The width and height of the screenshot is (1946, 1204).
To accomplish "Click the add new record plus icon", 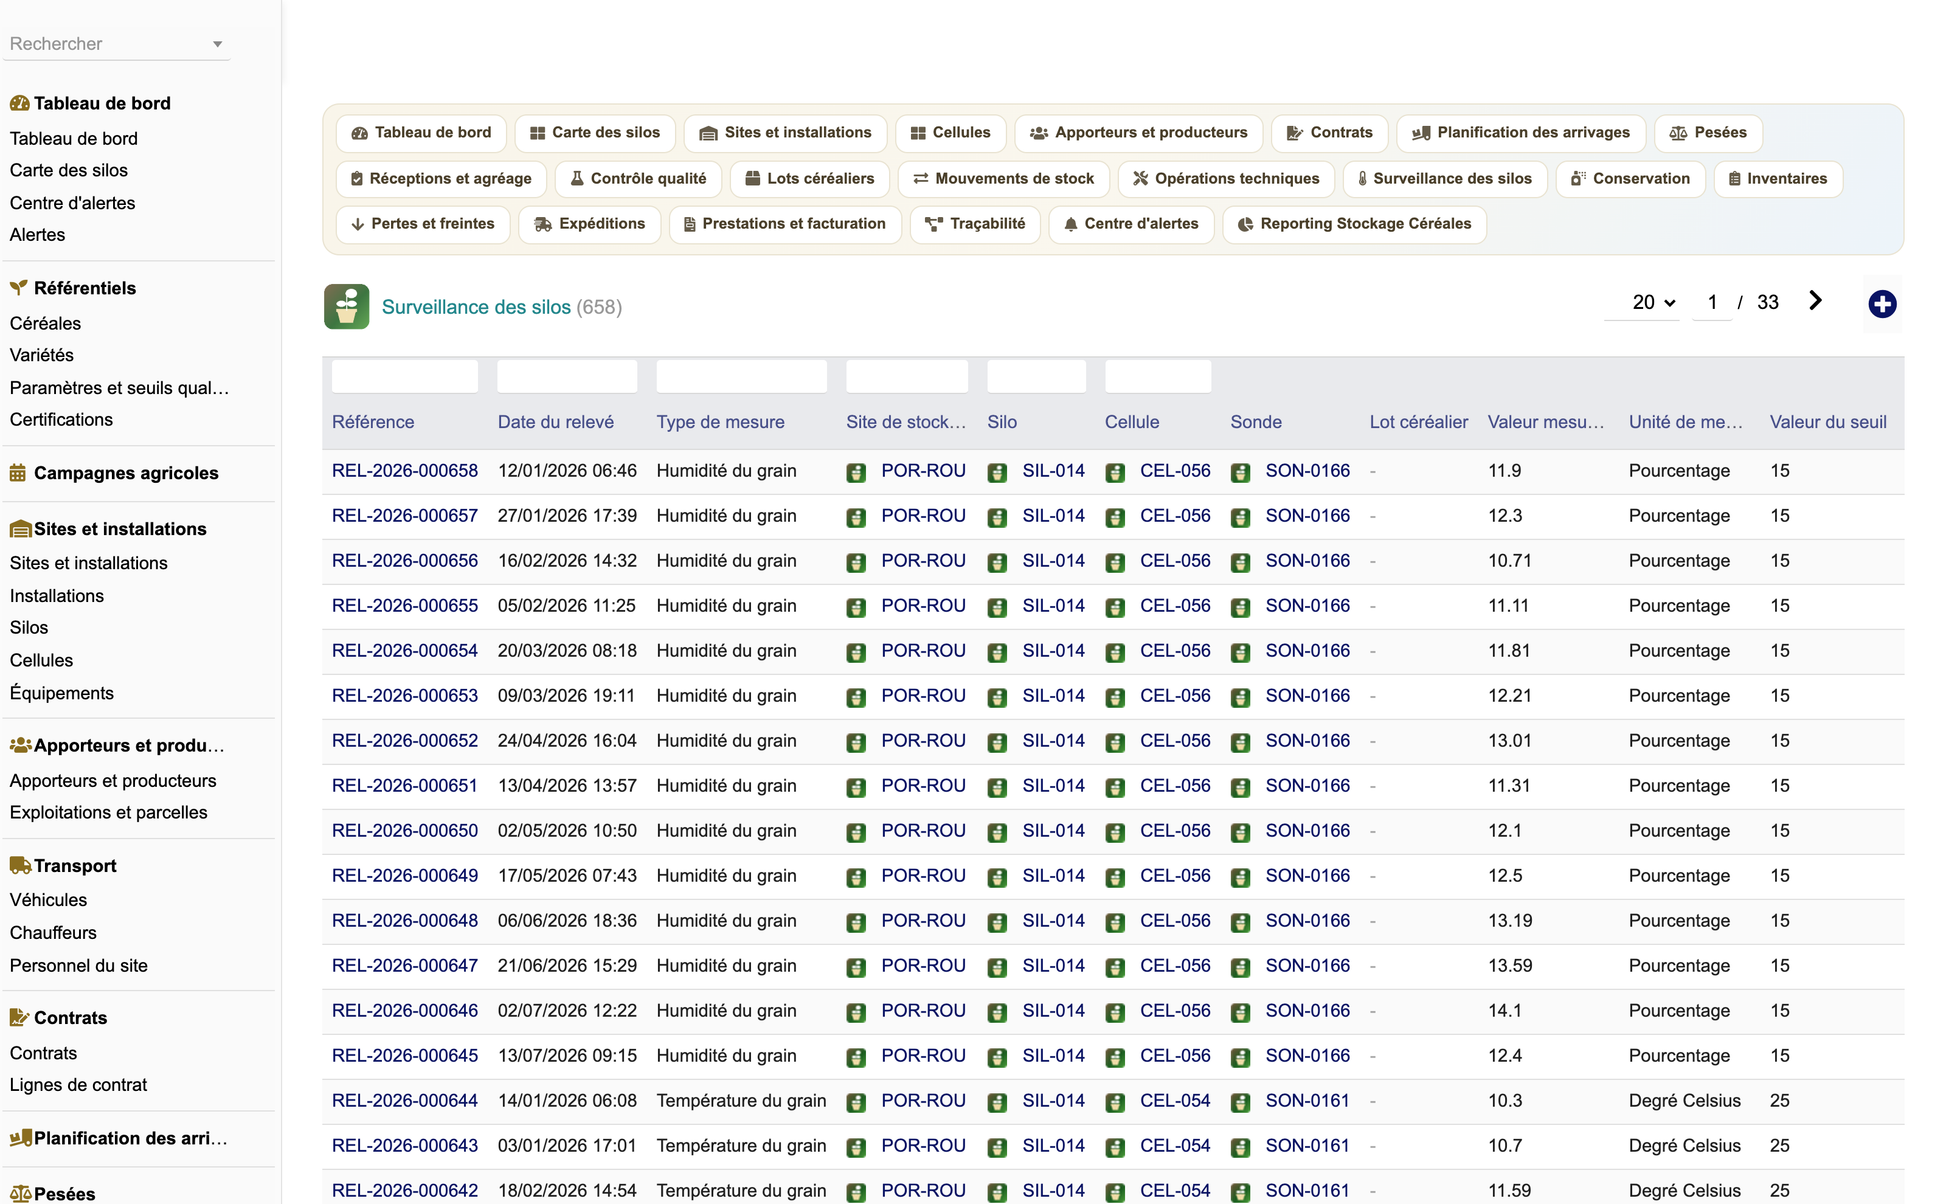I will pyautogui.click(x=1882, y=304).
